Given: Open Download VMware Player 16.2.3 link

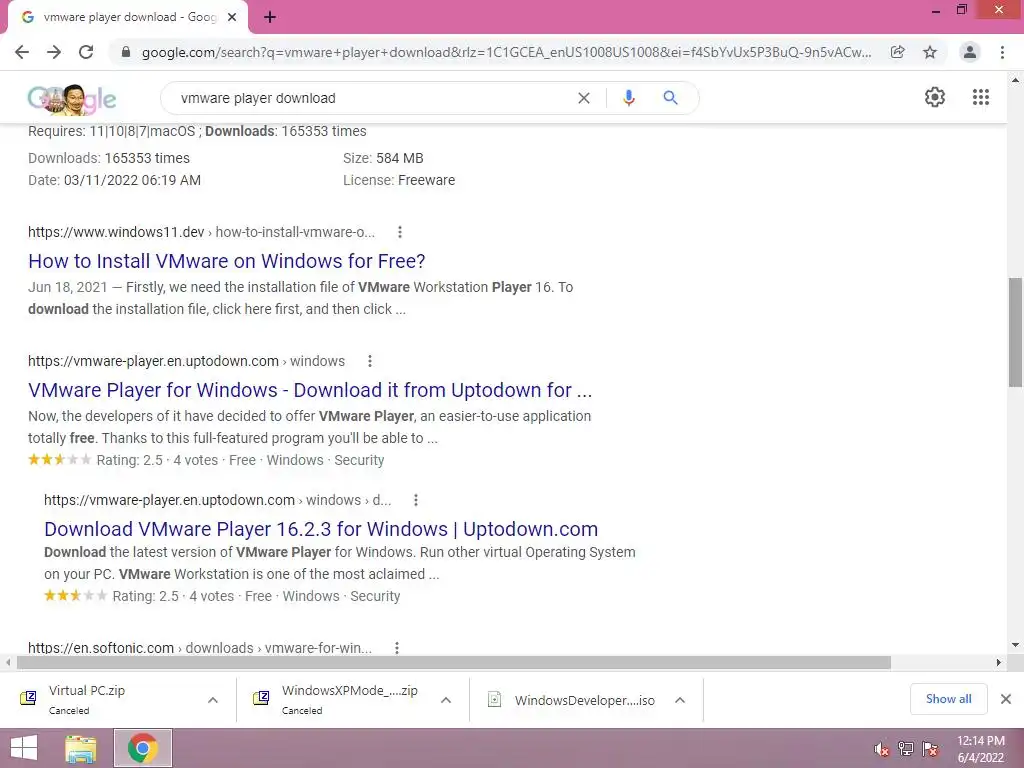Looking at the screenshot, I should coord(321,529).
